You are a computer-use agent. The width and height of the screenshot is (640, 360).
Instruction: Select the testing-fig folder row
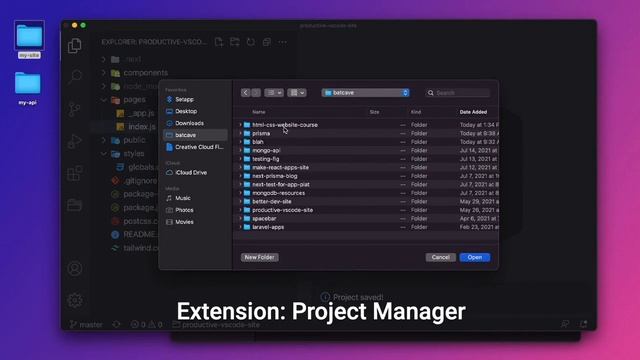click(367, 159)
